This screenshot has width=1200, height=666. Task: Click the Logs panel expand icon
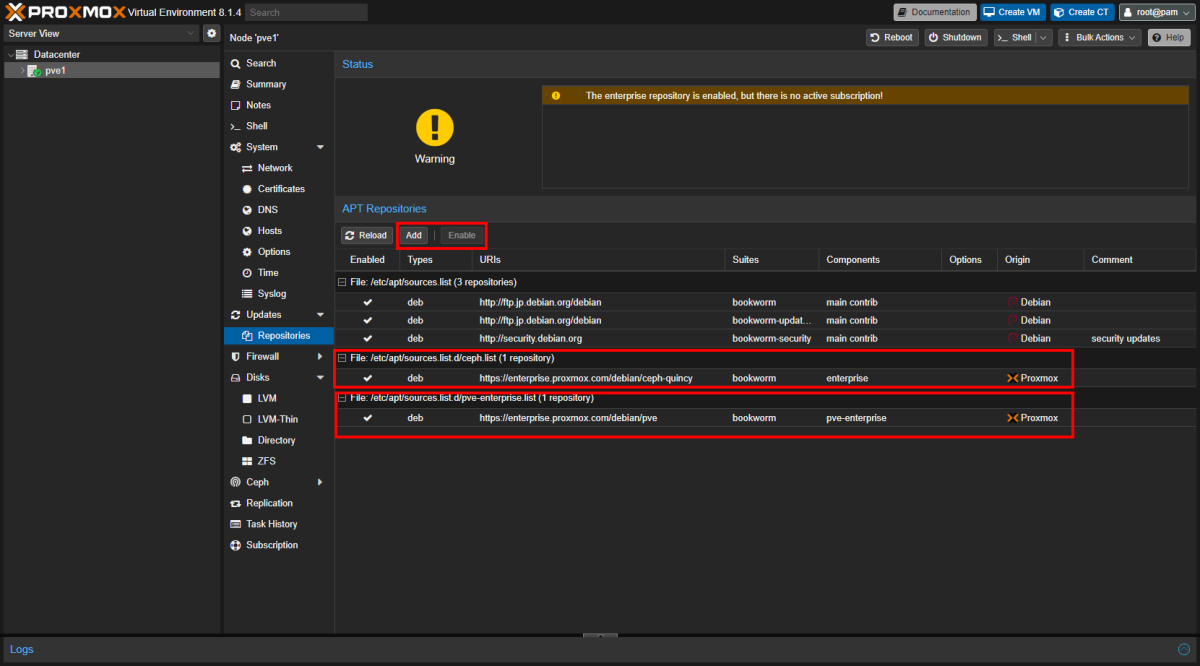(x=1183, y=649)
